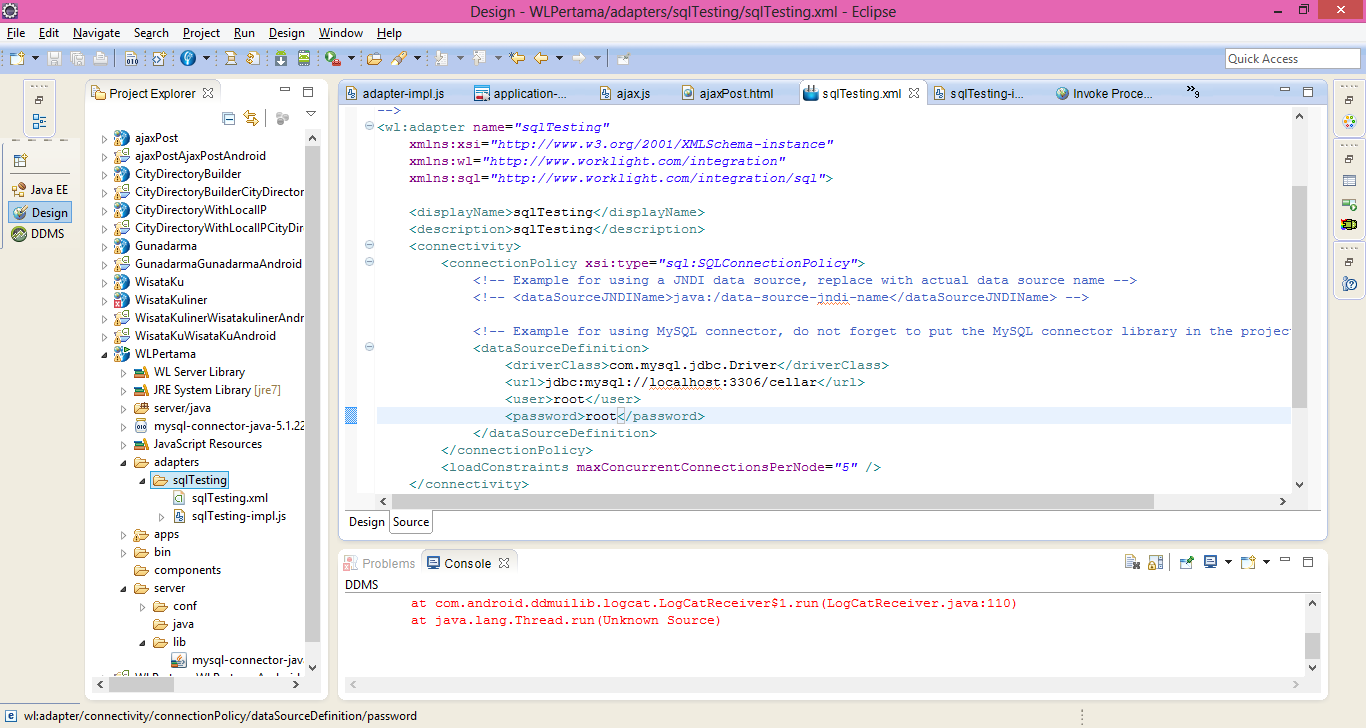
Task: Click the Open Console icon
Action: pyautogui.click(x=1247, y=563)
